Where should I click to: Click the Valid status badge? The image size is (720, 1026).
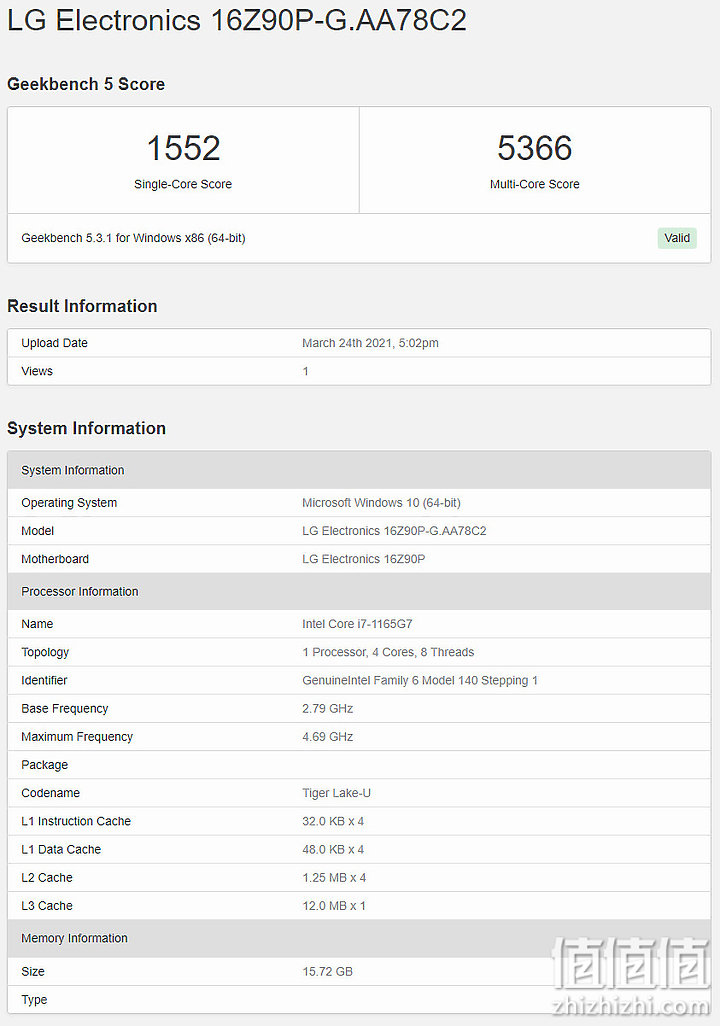677,238
